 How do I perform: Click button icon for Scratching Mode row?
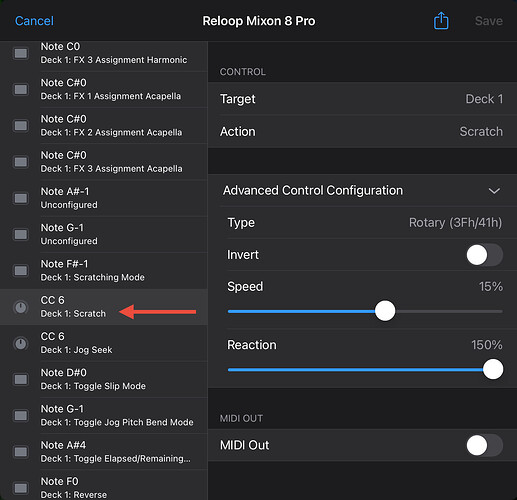click(x=21, y=271)
